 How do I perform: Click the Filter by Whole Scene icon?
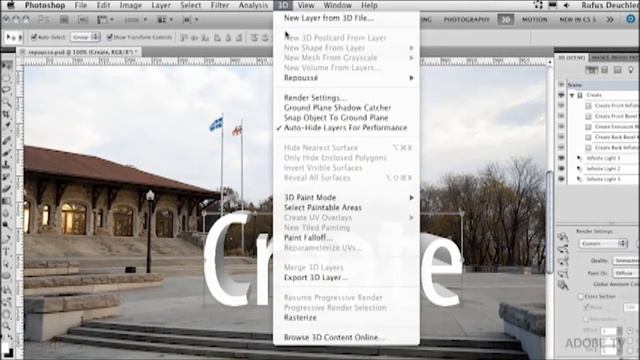[591, 70]
